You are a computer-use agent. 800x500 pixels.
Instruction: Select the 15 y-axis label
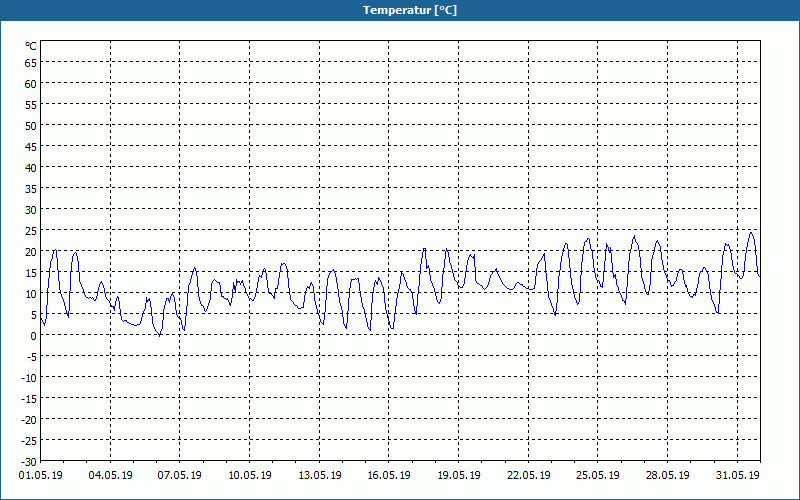31,273
